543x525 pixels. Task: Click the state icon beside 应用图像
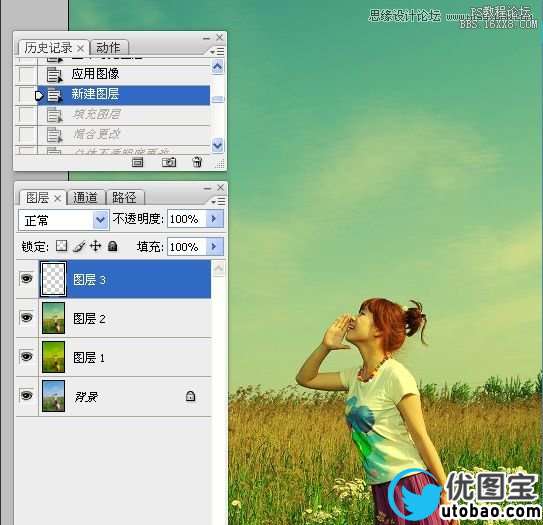coord(54,74)
